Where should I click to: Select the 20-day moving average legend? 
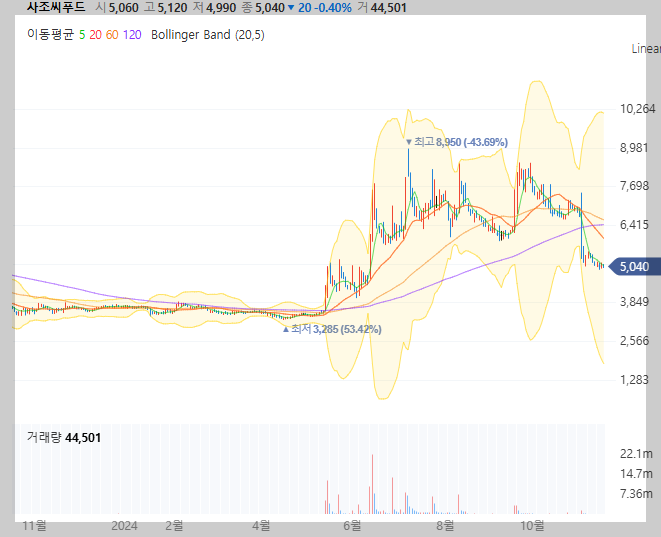[95, 35]
